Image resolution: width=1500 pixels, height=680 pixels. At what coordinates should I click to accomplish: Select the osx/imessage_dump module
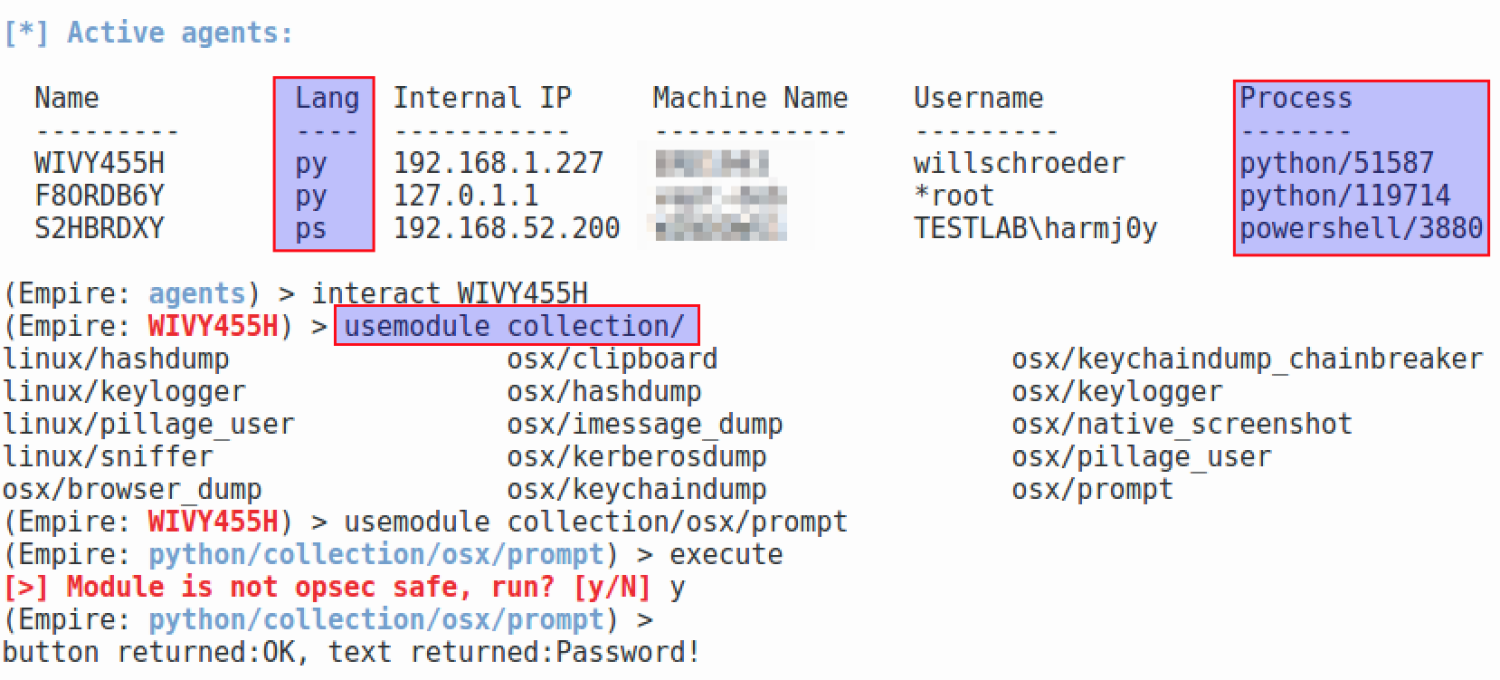click(x=644, y=424)
